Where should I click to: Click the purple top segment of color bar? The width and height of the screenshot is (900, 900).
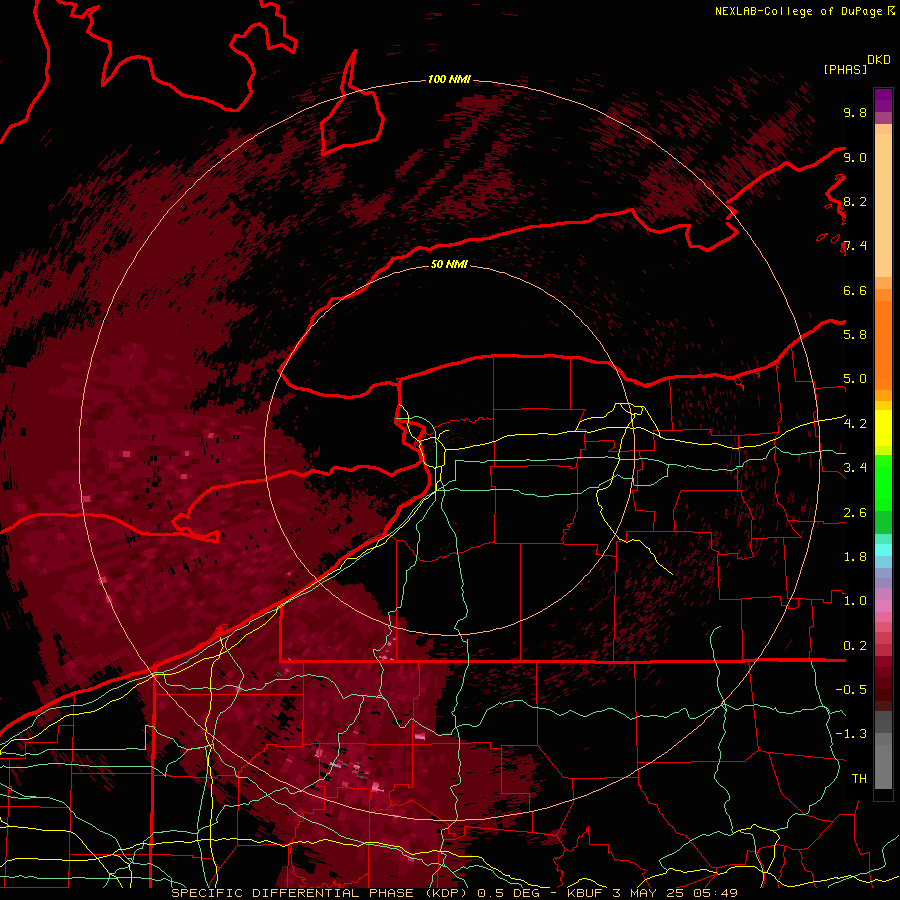(x=883, y=100)
